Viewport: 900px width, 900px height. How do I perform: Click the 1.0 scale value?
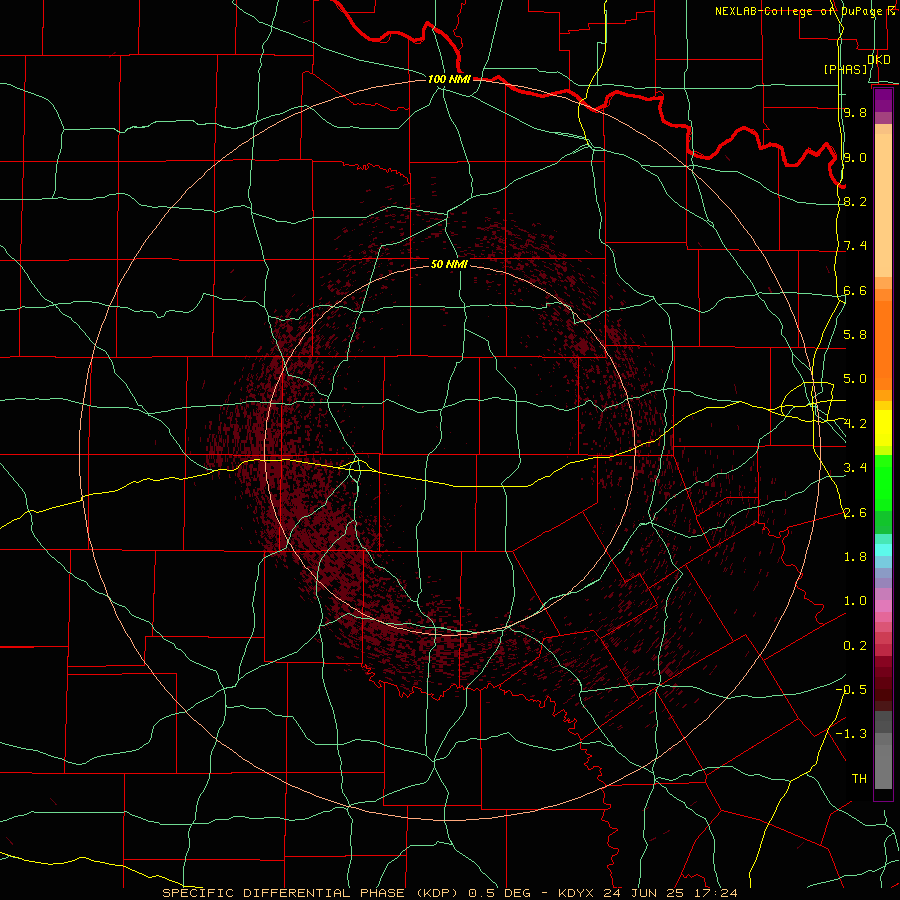coord(855,601)
